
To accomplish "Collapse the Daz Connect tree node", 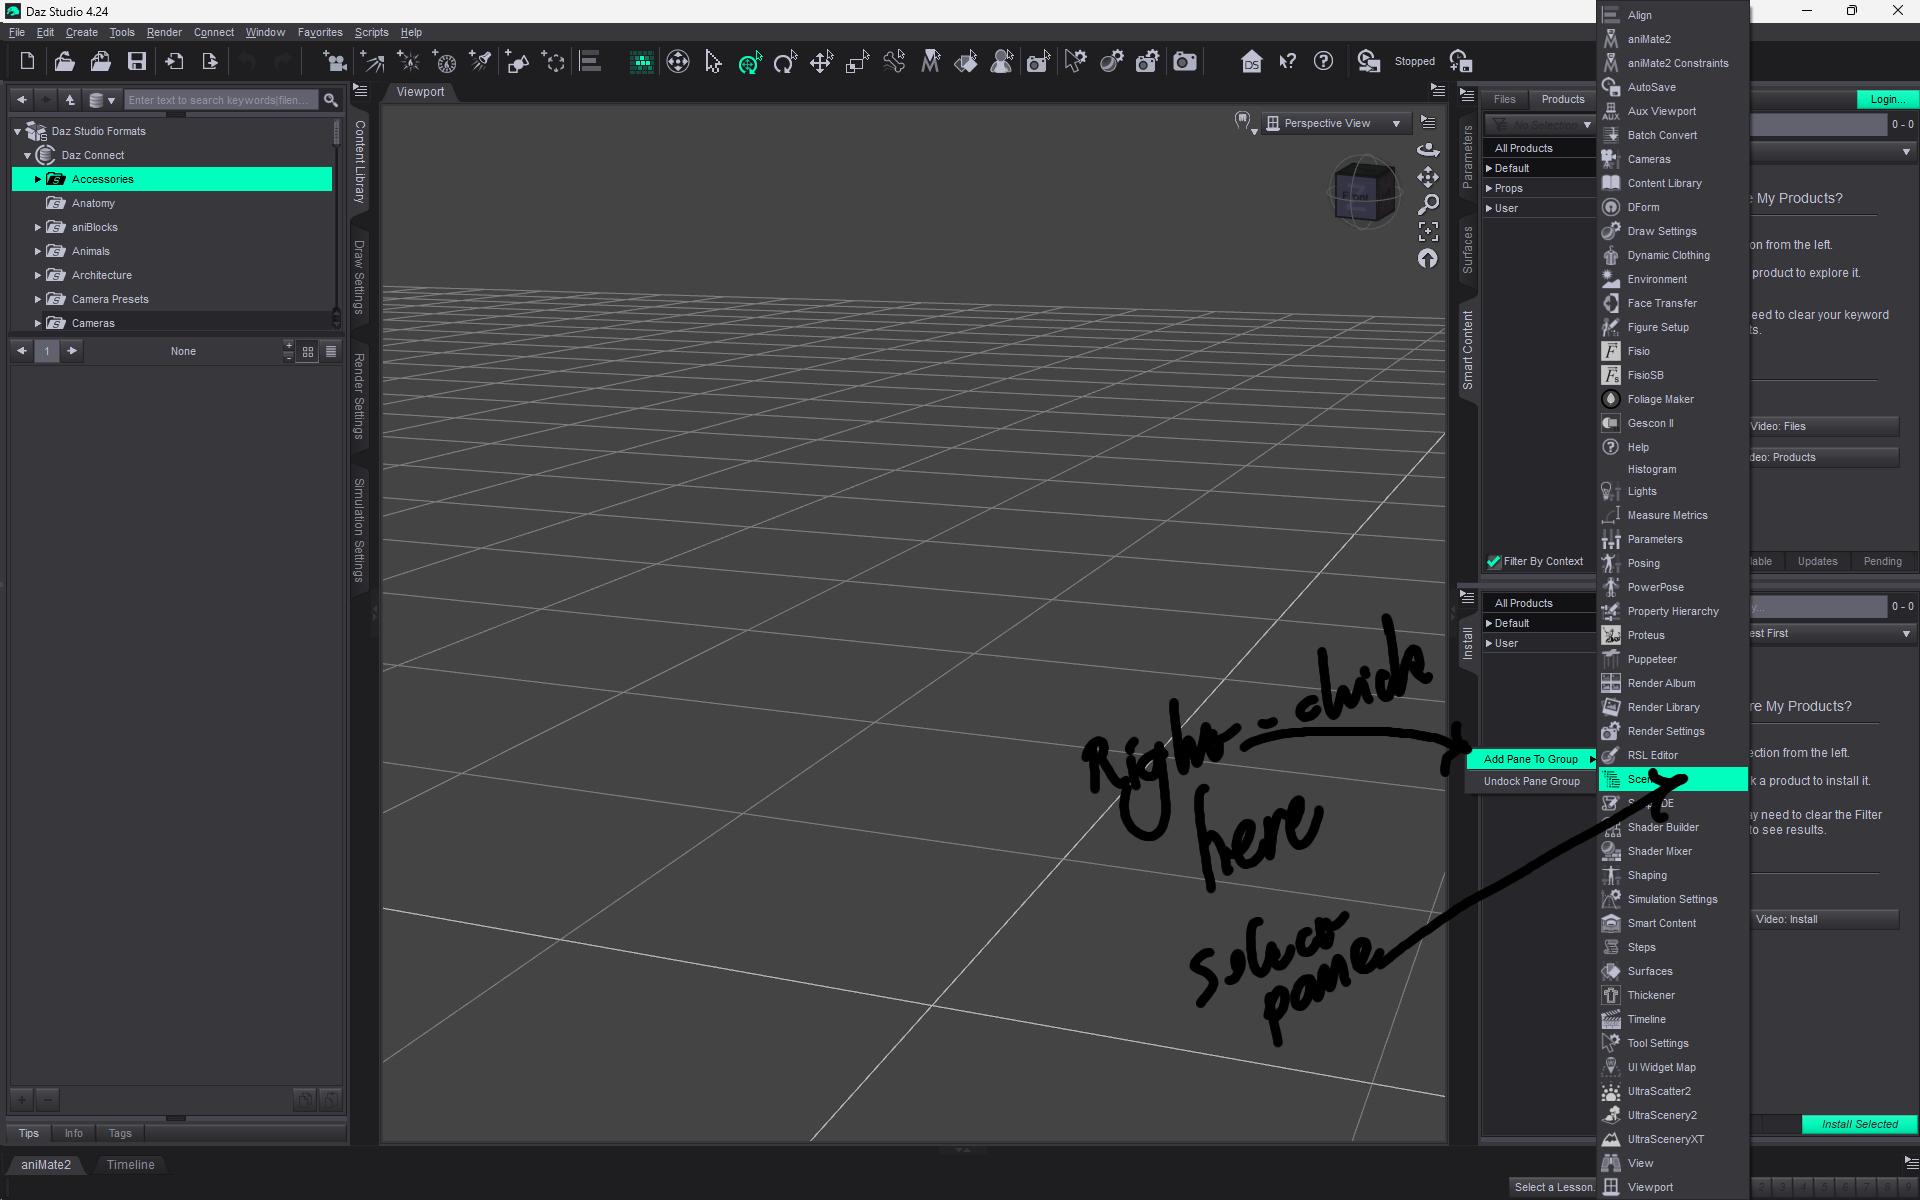I will tap(28, 155).
